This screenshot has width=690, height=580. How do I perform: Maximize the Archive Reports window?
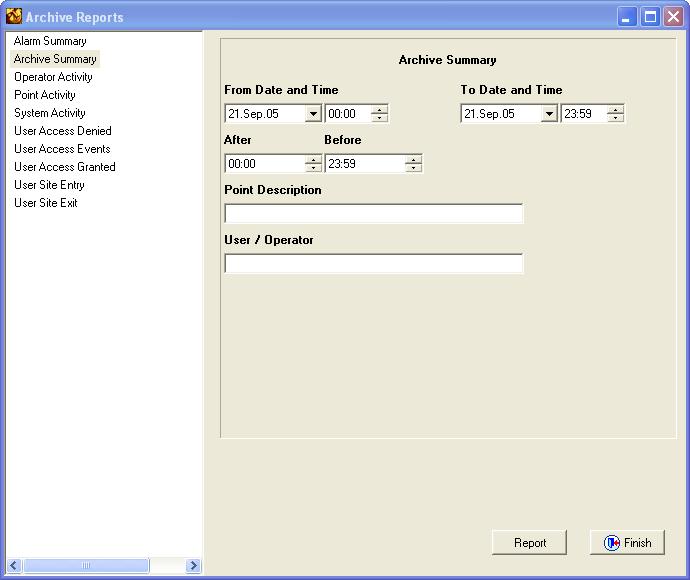650,17
